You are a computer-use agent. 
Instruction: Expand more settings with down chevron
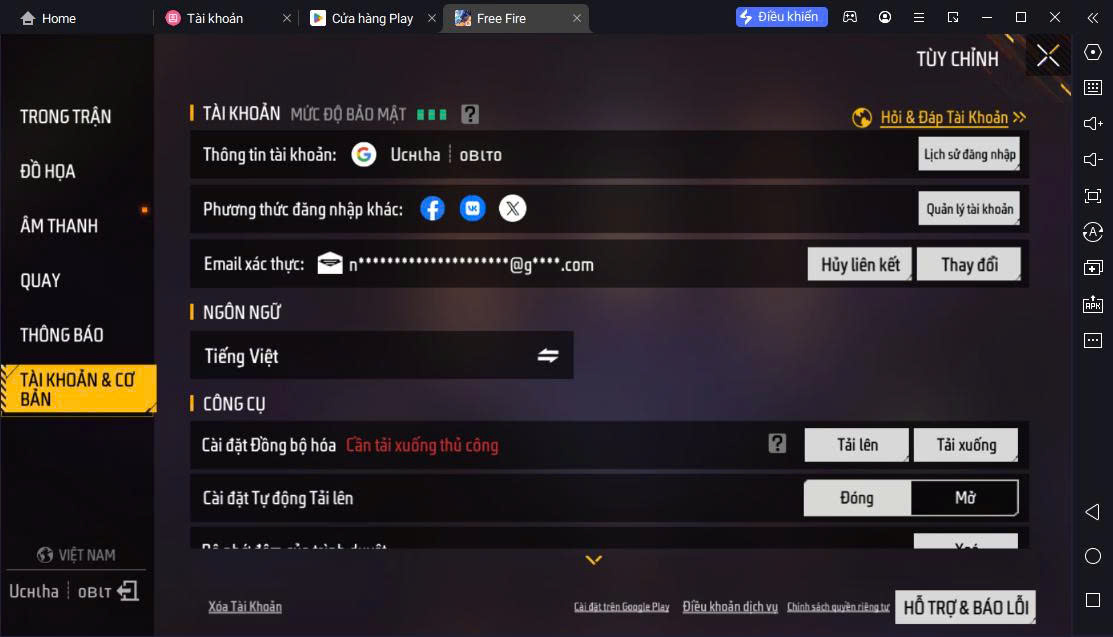pyautogui.click(x=594, y=560)
